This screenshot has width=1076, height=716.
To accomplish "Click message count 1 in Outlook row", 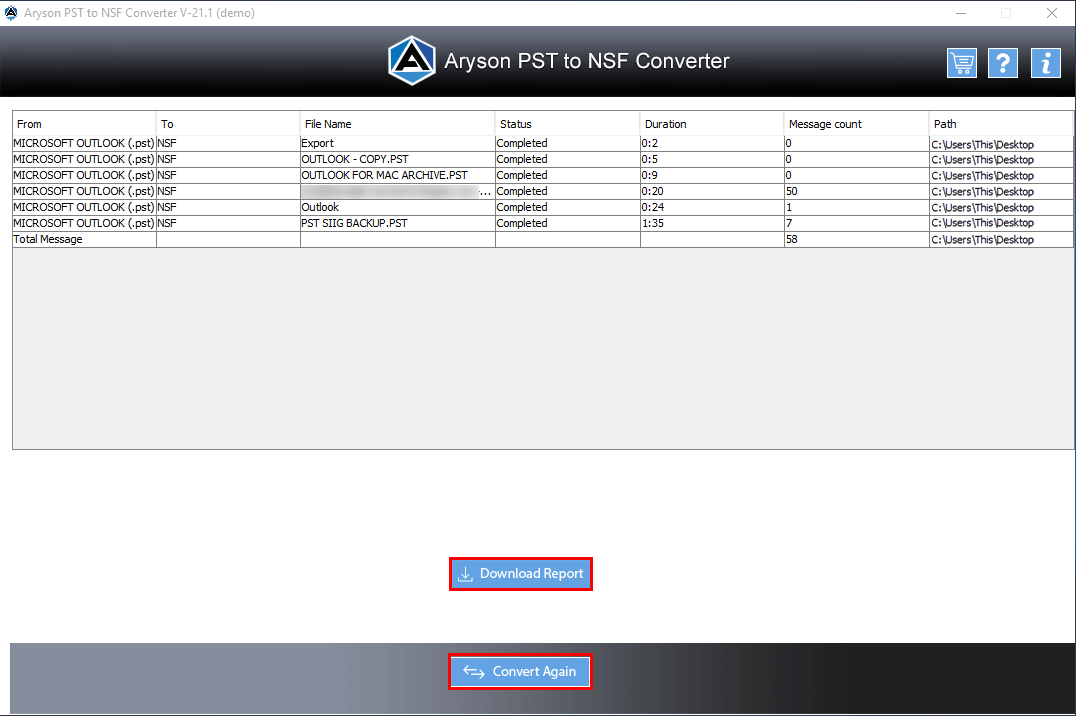I will click(856, 207).
